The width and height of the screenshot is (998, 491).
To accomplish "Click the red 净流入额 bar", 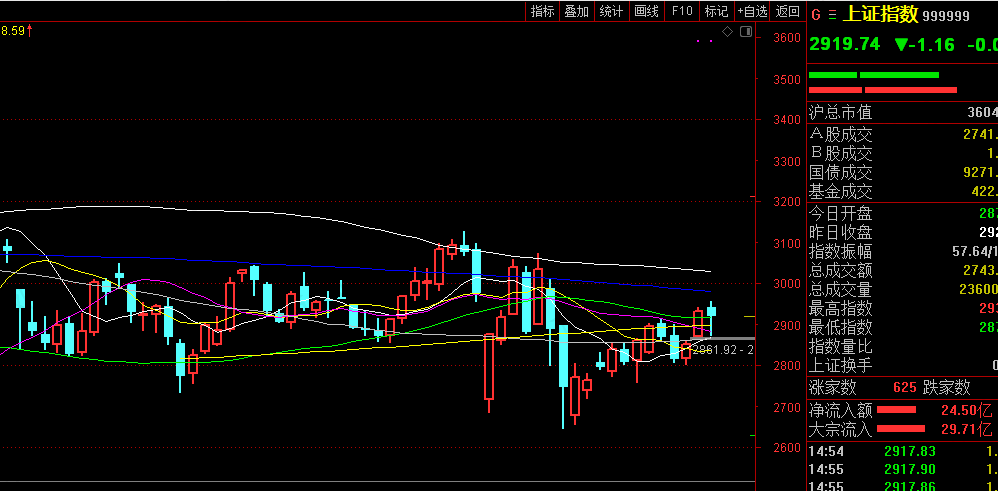I will point(896,409).
